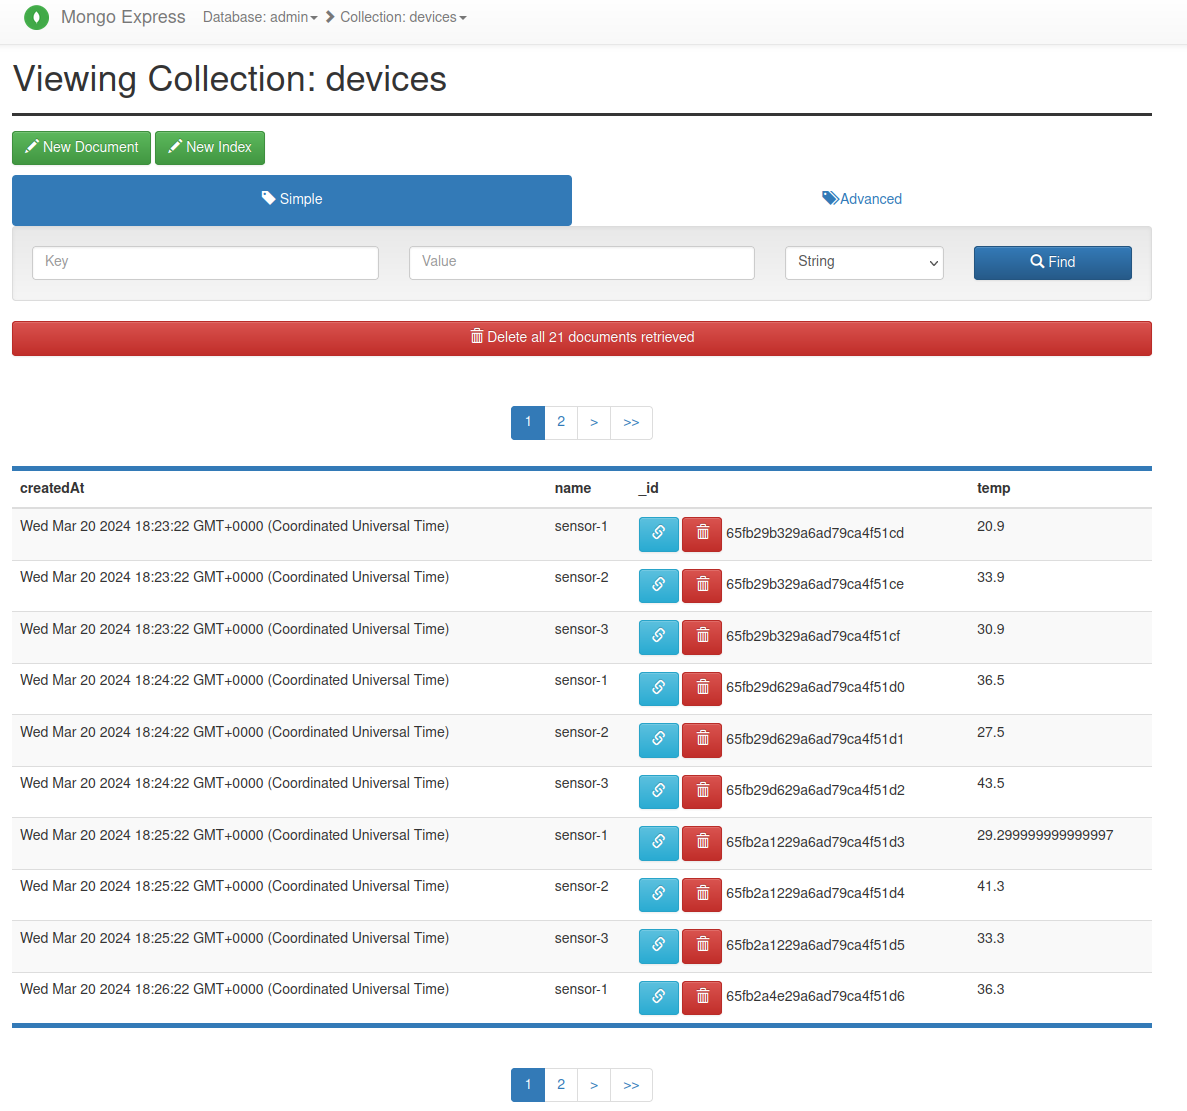Click the New Document button
Image resolution: width=1187 pixels, height=1111 pixels.
click(x=82, y=147)
